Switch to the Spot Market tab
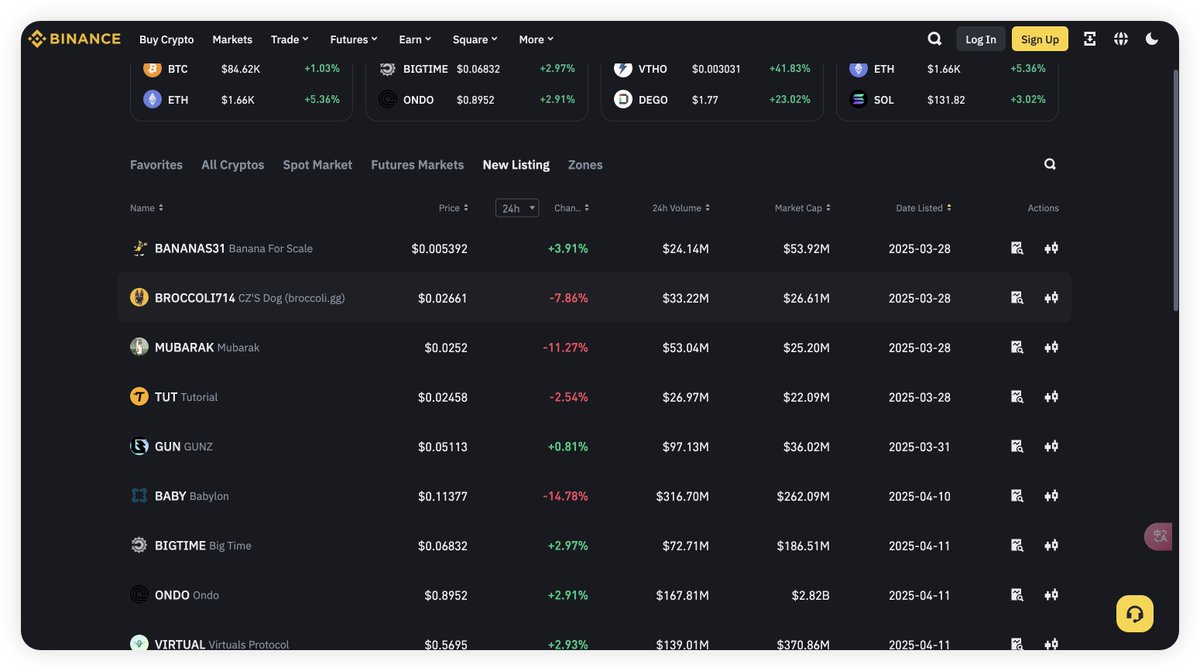Viewport: 1200px width, 671px height. pyautogui.click(x=318, y=165)
